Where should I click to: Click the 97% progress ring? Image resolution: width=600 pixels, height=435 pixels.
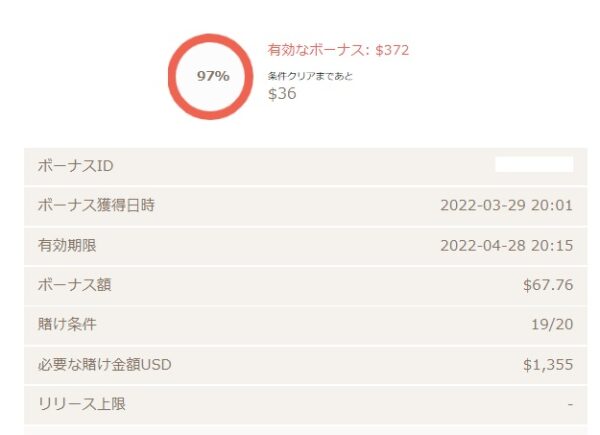tap(210, 77)
